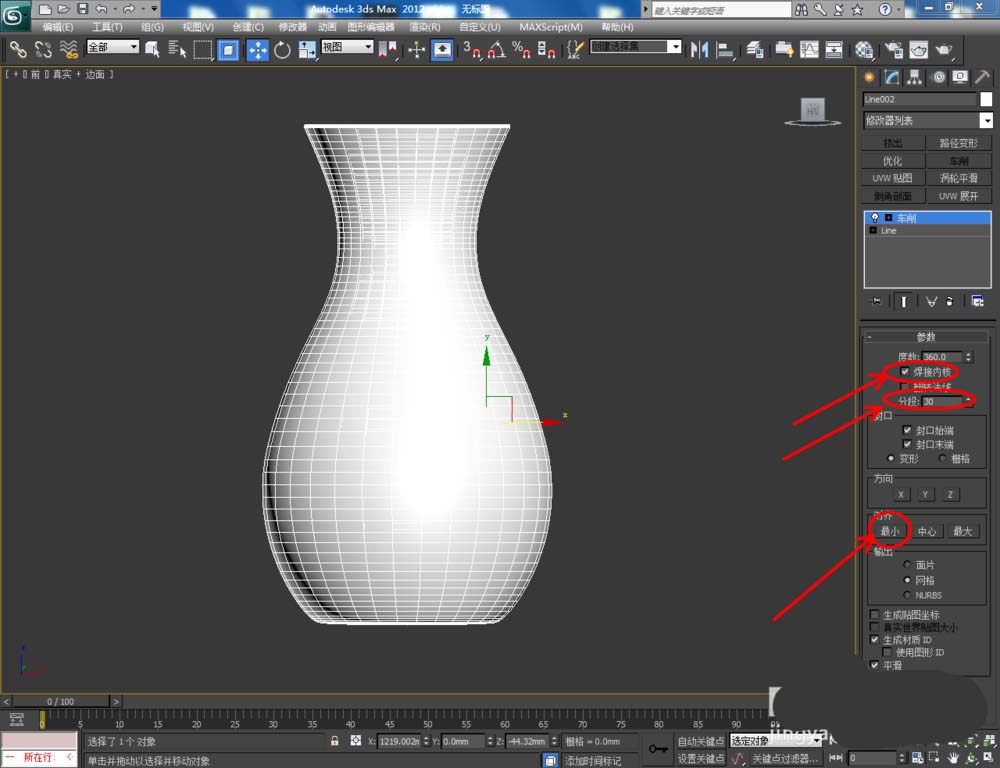Click the 分段 spinner arrows

point(968,401)
